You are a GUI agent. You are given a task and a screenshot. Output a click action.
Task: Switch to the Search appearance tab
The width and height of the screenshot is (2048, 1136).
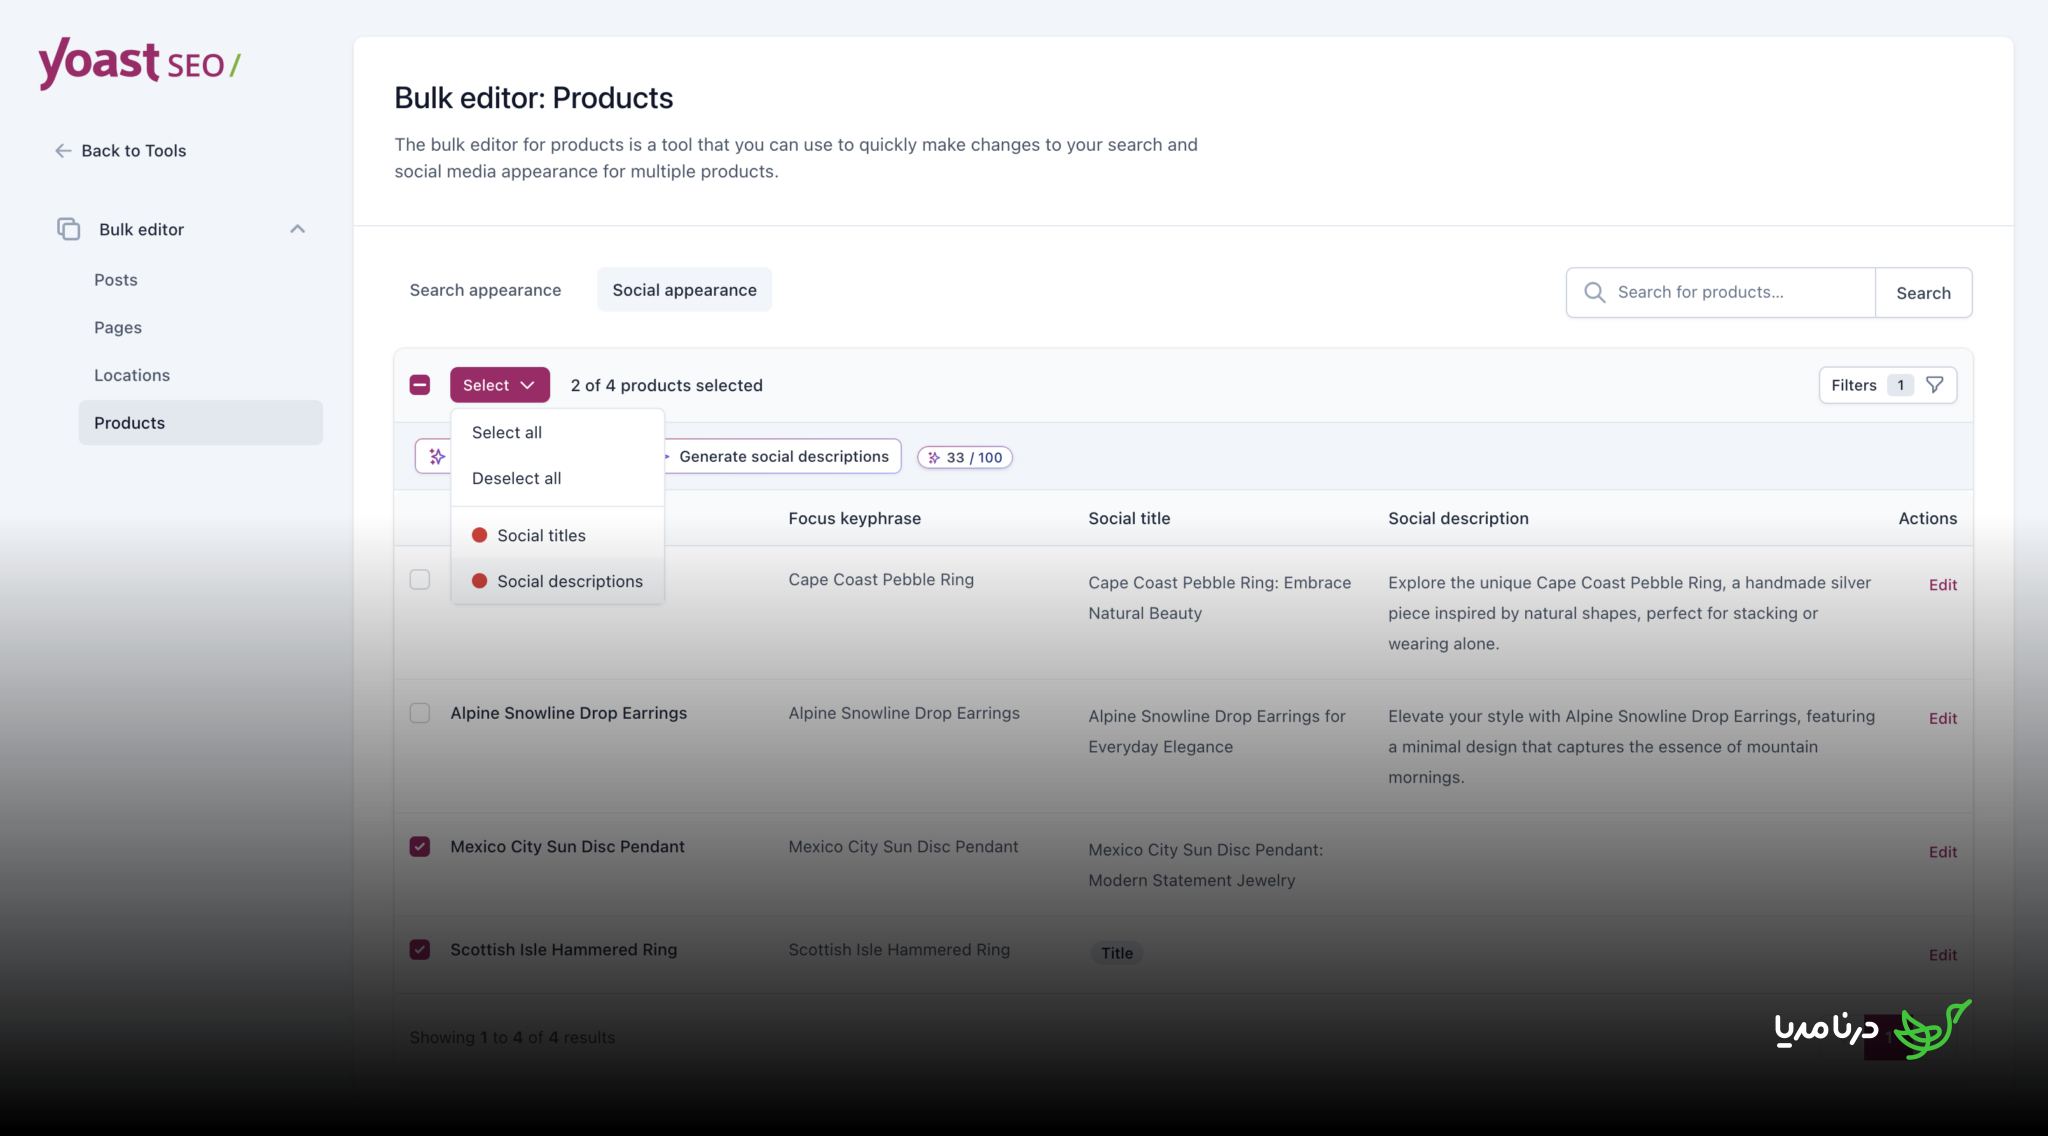pyautogui.click(x=485, y=290)
